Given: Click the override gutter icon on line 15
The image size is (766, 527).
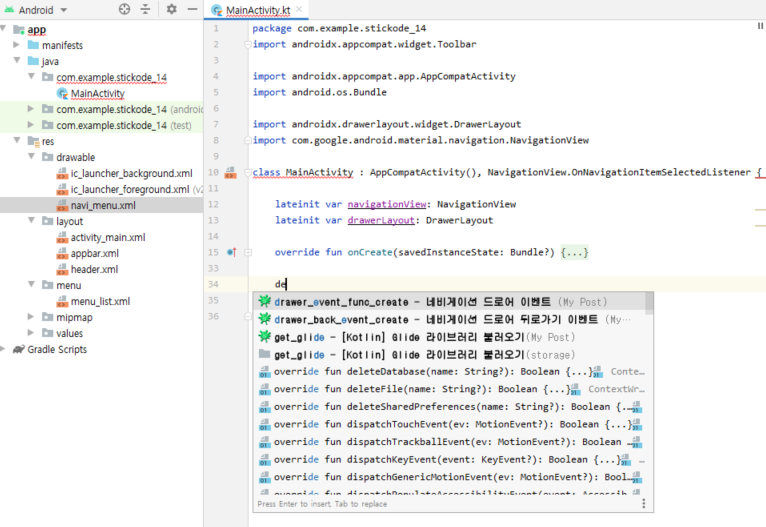Looking at the screenshot, I should (x=232, y=252).
